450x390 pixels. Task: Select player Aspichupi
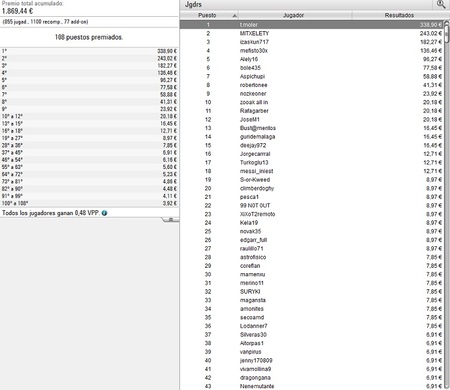point(252,76)
